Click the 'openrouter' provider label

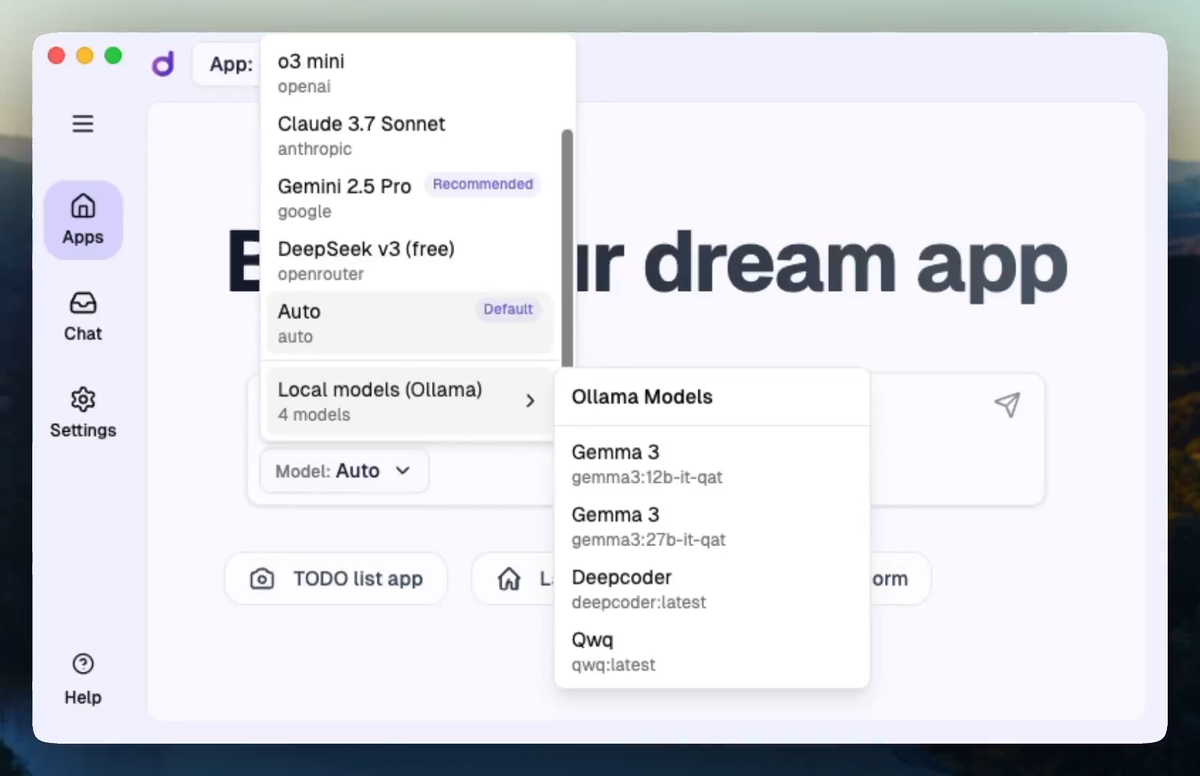pyautogui.click(x=321, y=274)
